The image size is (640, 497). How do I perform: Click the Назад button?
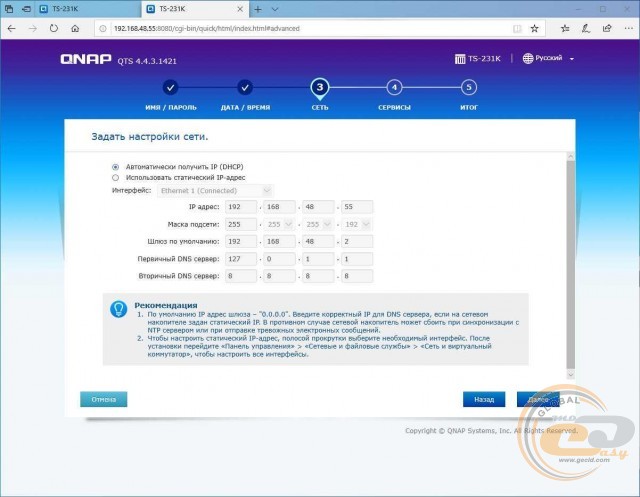pyautogui.click(x=484, y=399)
